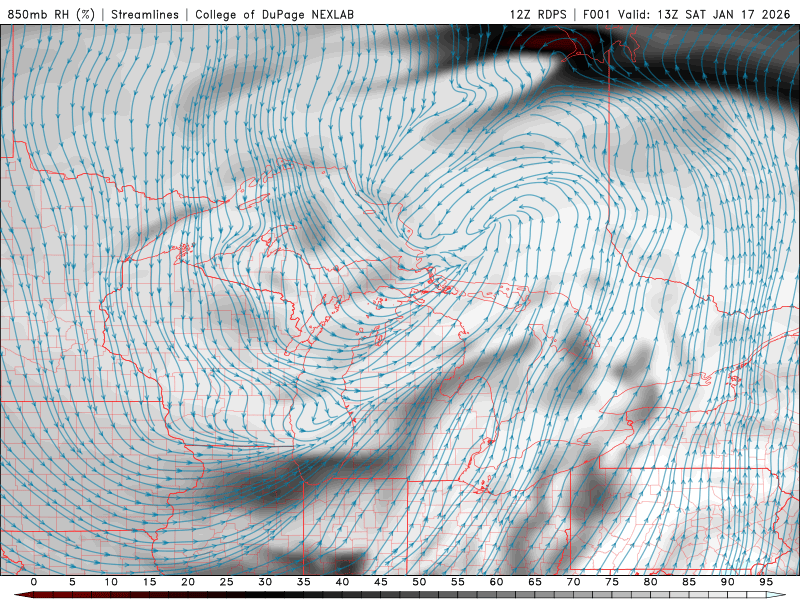Click the 70 label on the colorbar
800x600 pixels.
(573, 582)
